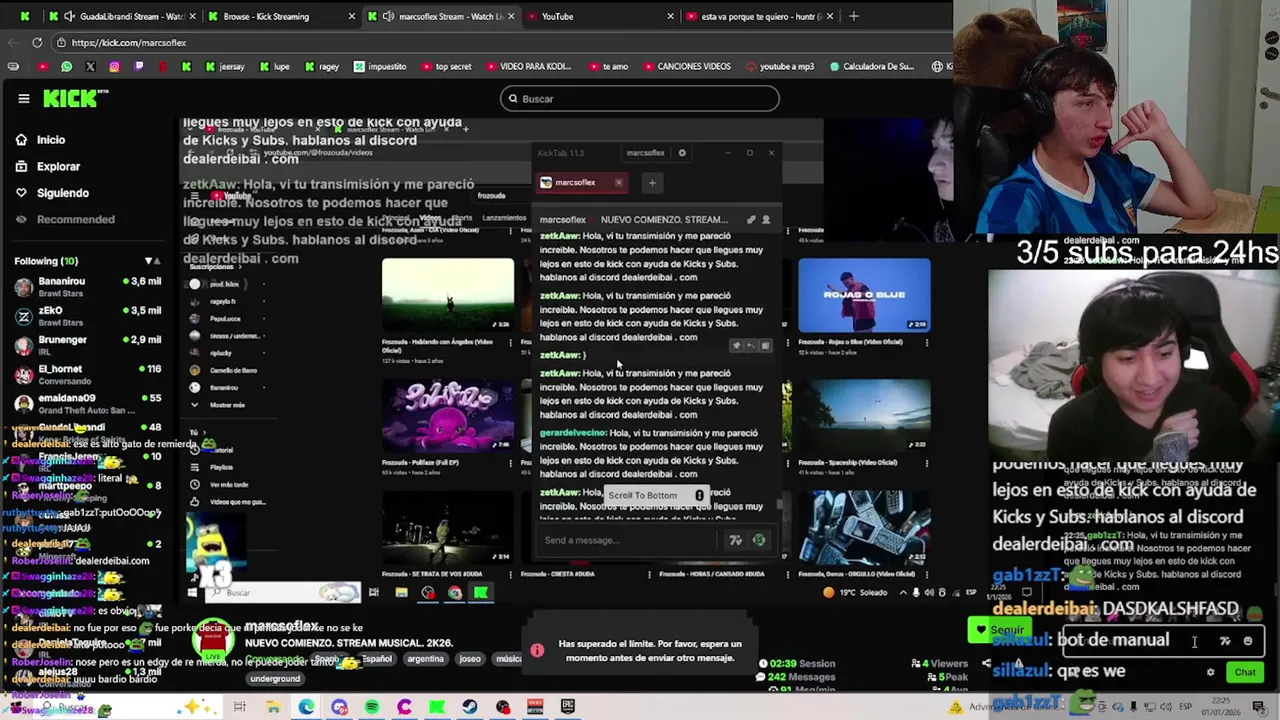Switch to esta va porque te quiero tab
The height and width of the screenshot is (720, 1280).
point(760,16)
